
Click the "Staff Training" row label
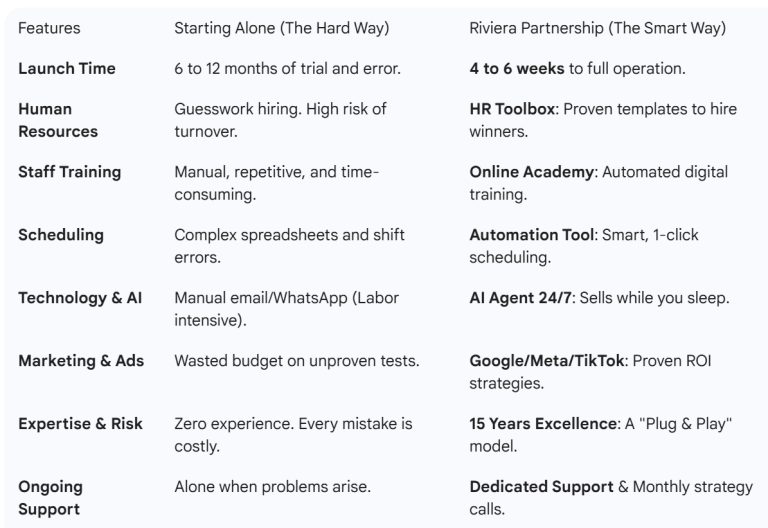pos(69,172)
